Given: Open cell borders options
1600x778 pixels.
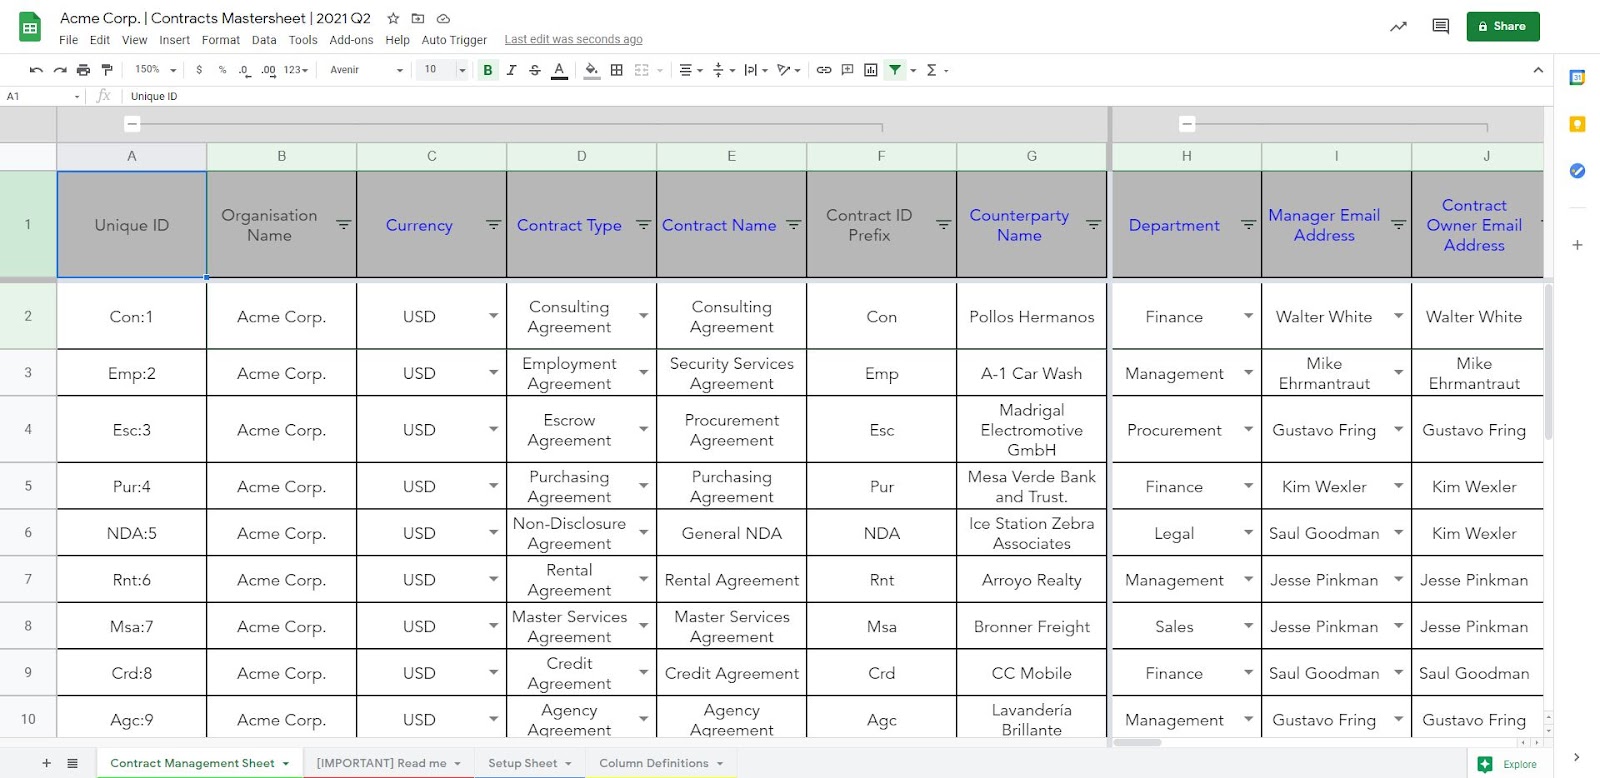Looking at the screenshot, I should [x=617, y=70].
